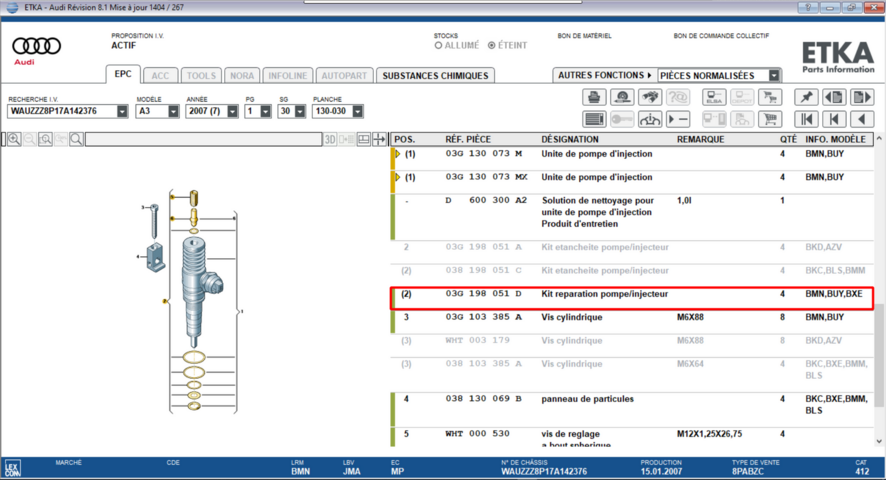Click the split layout view icon

click(363, 139)
